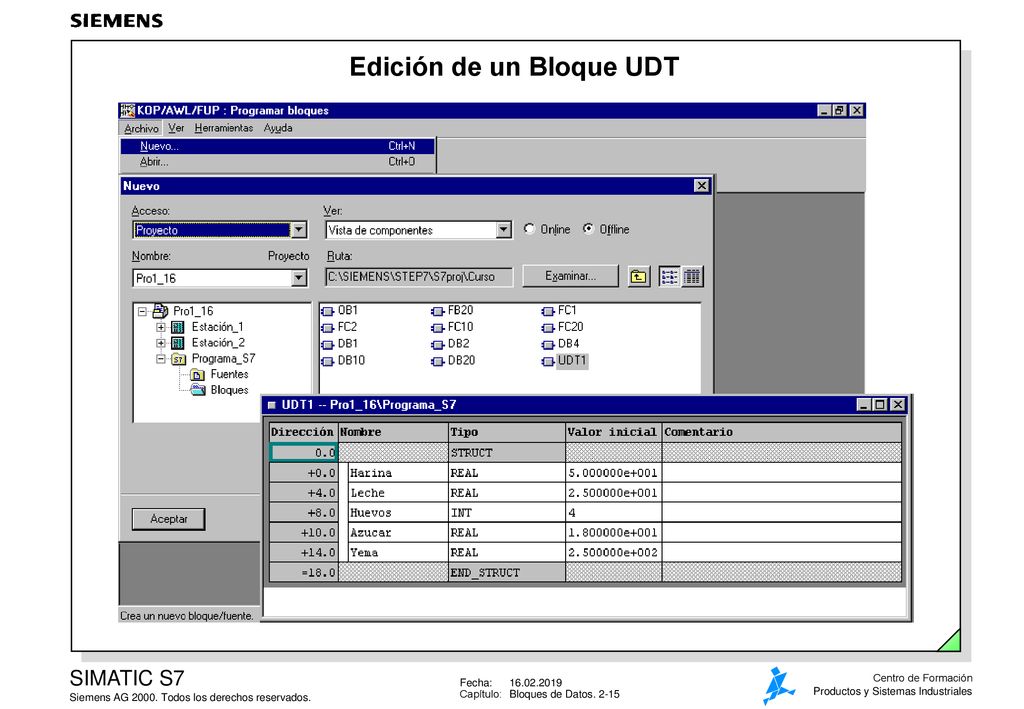
Task: Click the initial value 5.000000e+001
Action: 613,473
